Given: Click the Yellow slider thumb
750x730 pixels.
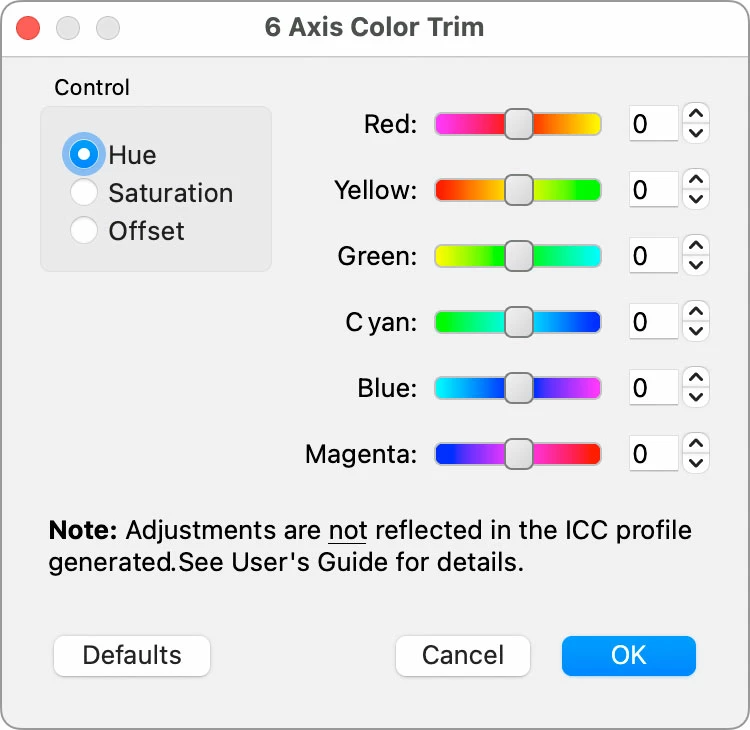Looking at the screenshot, I should tap(518, 190).
